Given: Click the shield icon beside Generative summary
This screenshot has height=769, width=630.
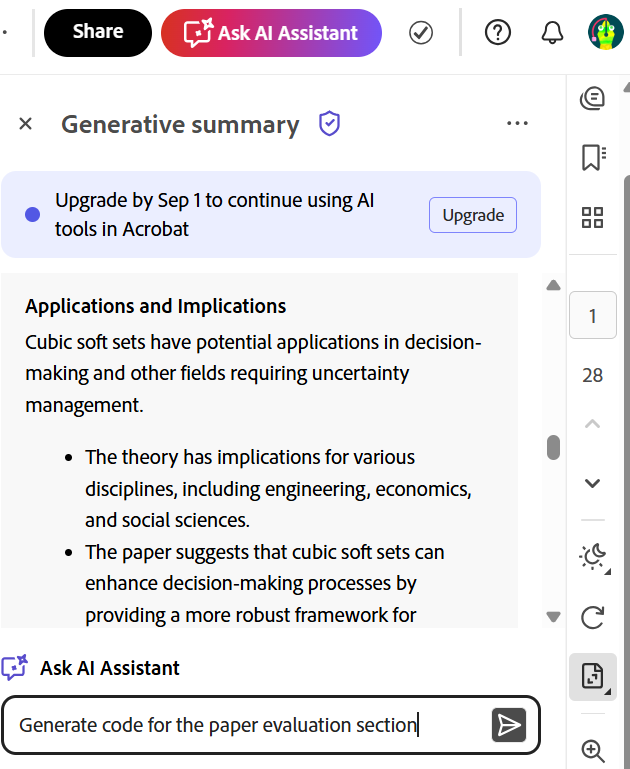Looking at the screenshot, I should pos(329,124).
